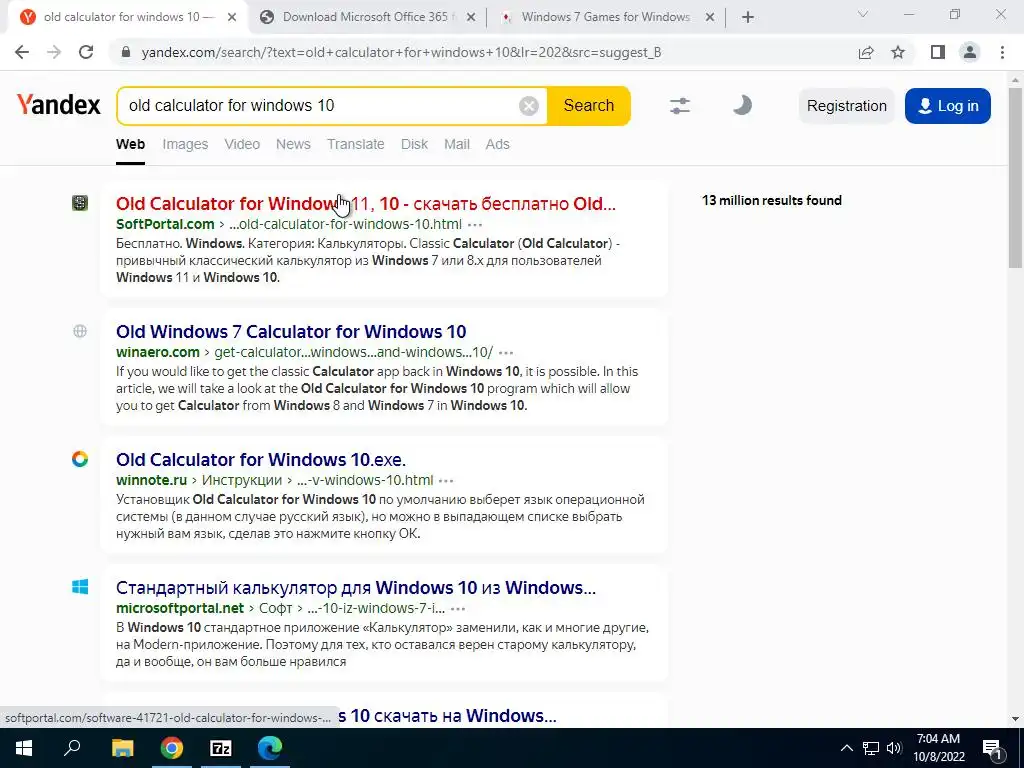Click the address bar URL
Image resolution: width=1024 pixels, height=768 pixels.
pyautogui.click(x=401, y=52)
